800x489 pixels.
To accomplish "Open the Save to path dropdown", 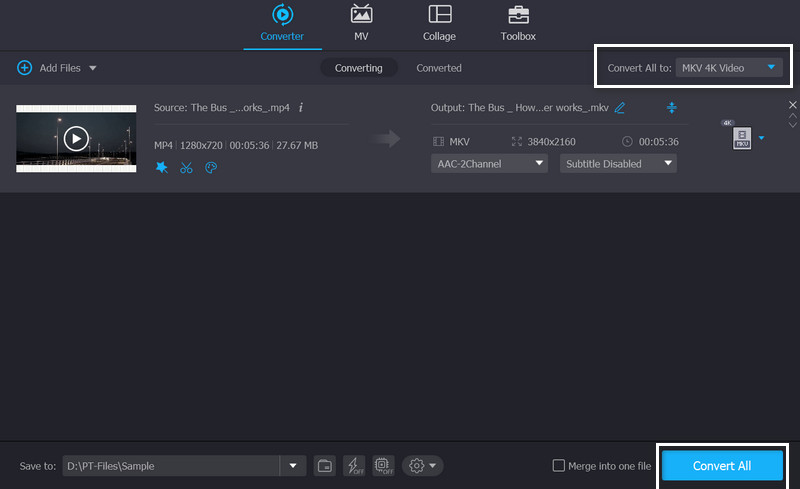I will 293,466.
